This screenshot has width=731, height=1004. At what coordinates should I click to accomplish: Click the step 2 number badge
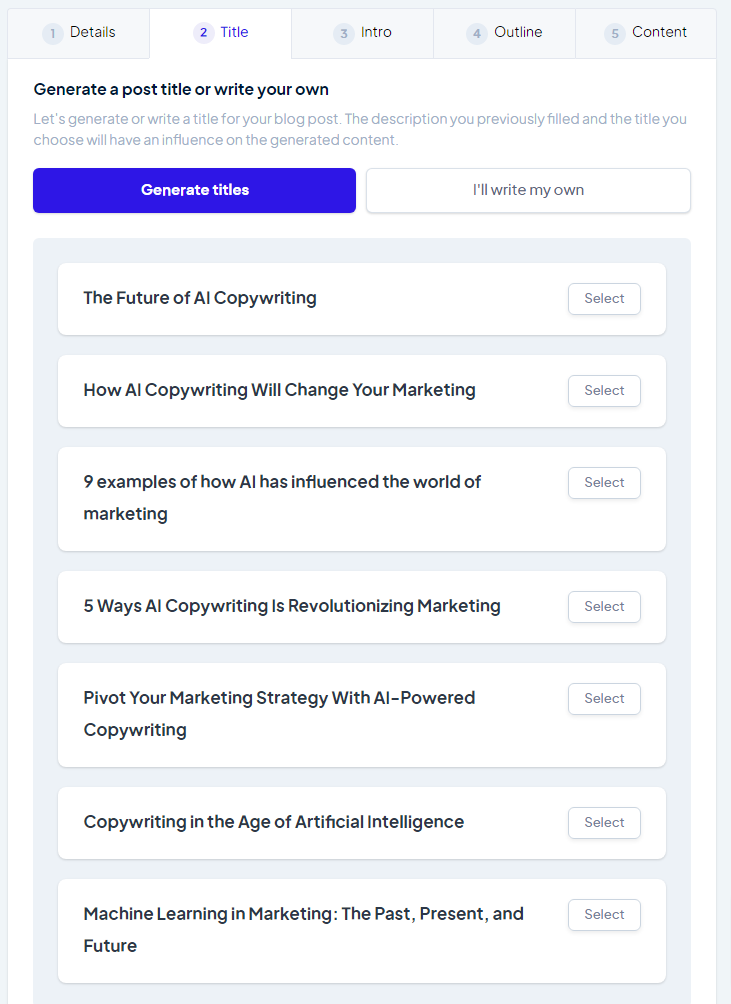204,33
